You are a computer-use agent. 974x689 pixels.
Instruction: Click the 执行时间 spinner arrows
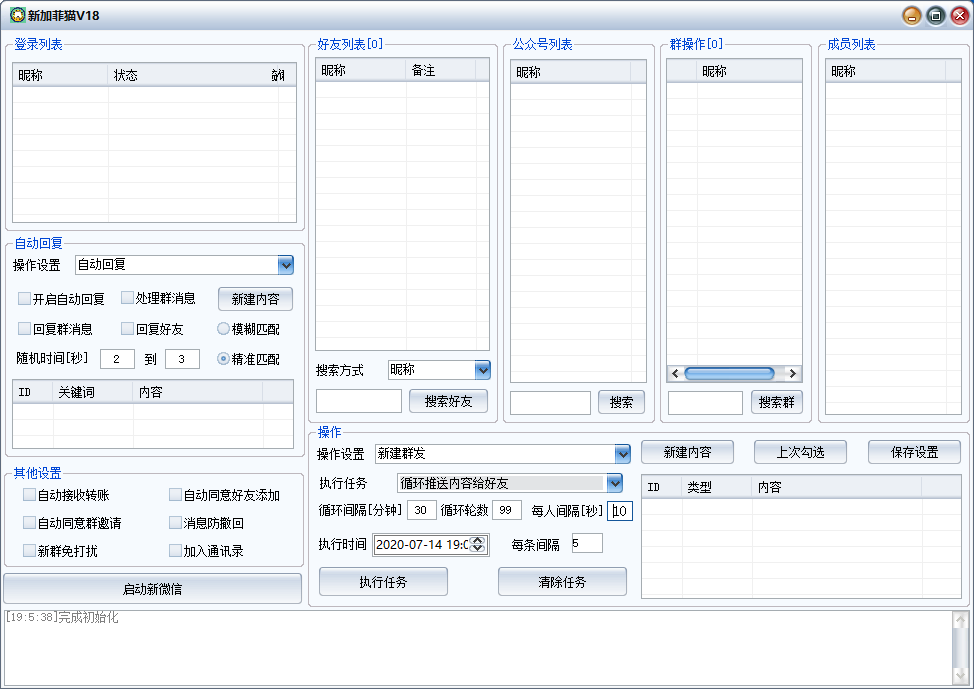pyautogui.click(x=477, y=544)
